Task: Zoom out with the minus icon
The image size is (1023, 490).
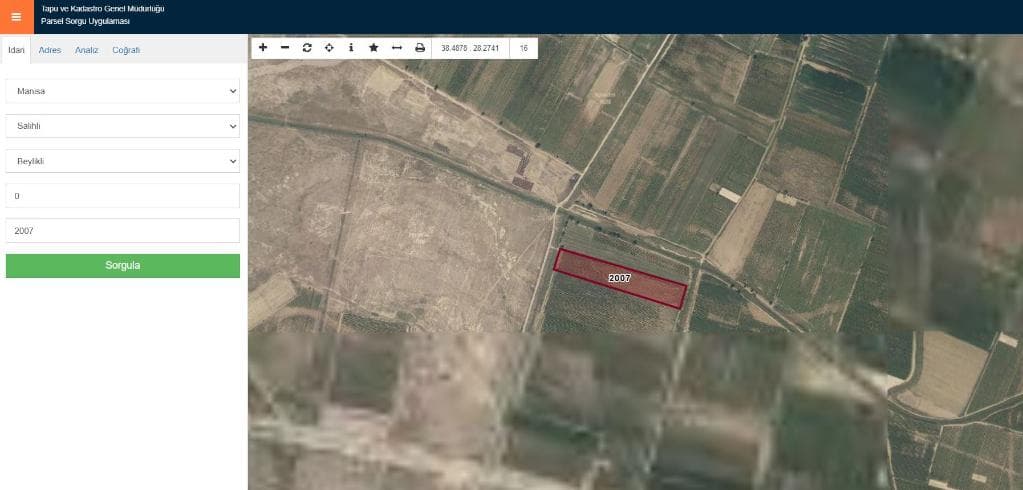Action: click(285, 48)
